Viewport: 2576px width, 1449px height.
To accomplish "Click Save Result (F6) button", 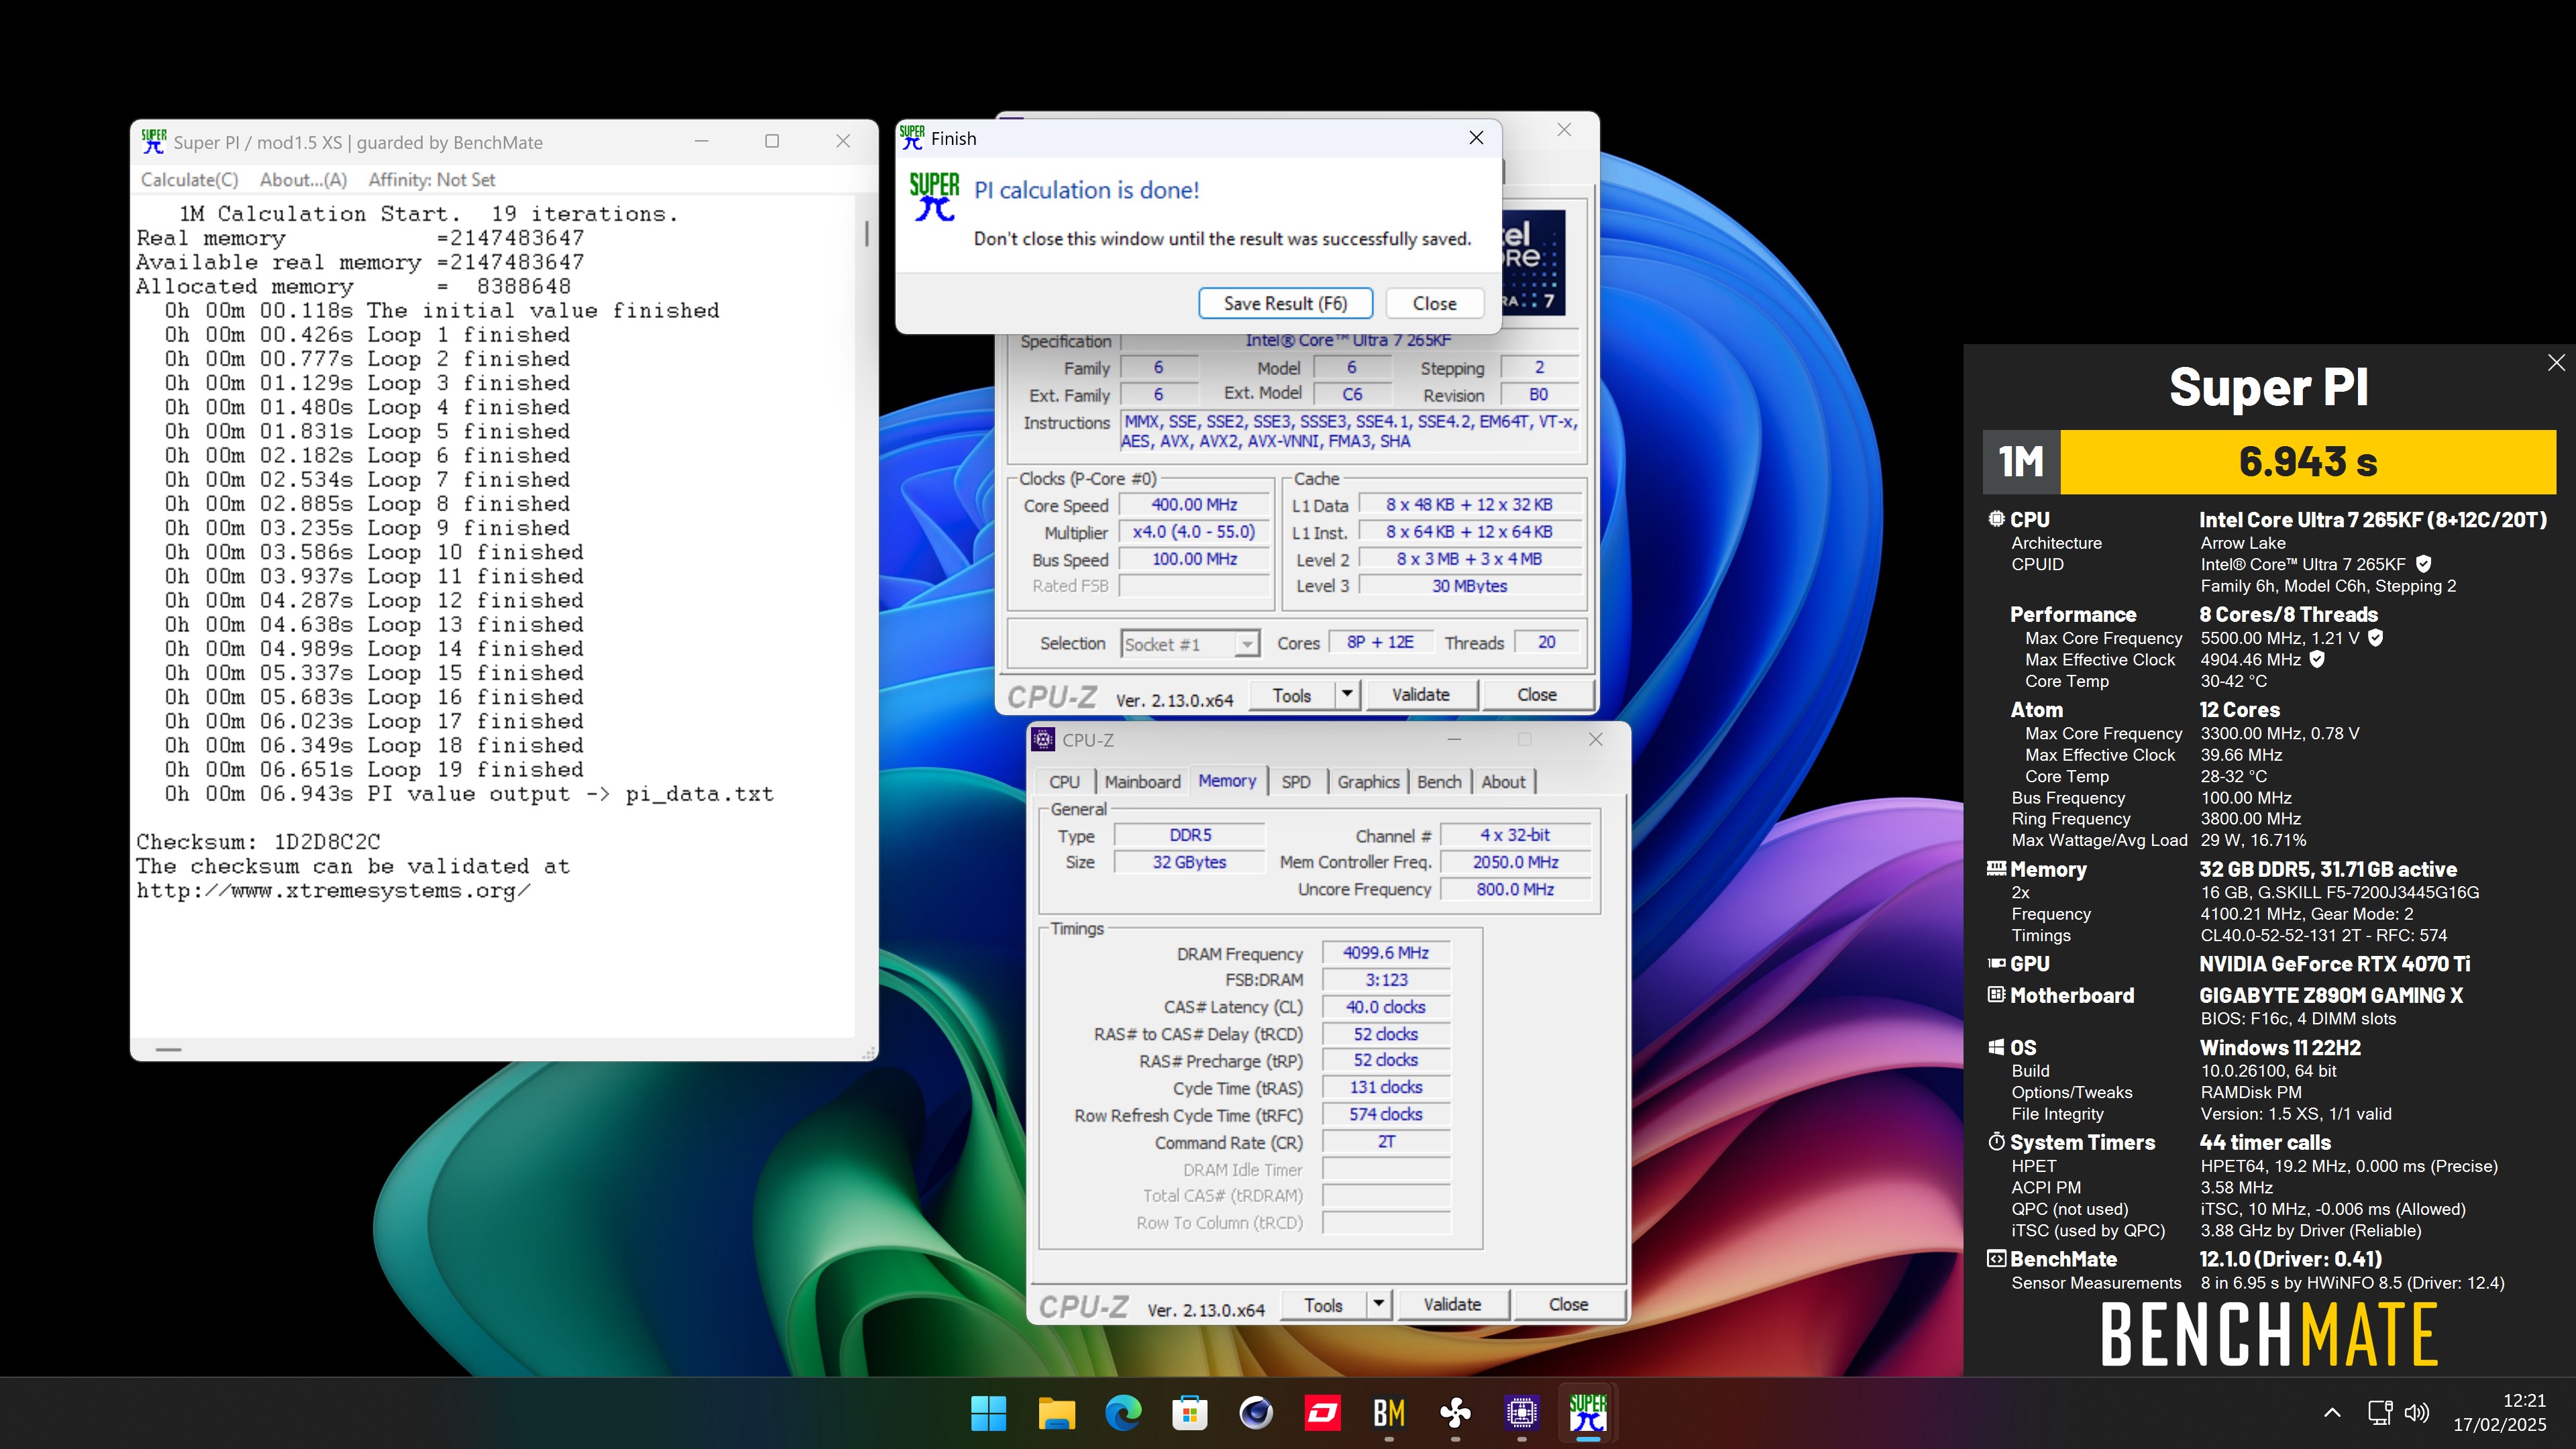I will (x=1285, y=303).
